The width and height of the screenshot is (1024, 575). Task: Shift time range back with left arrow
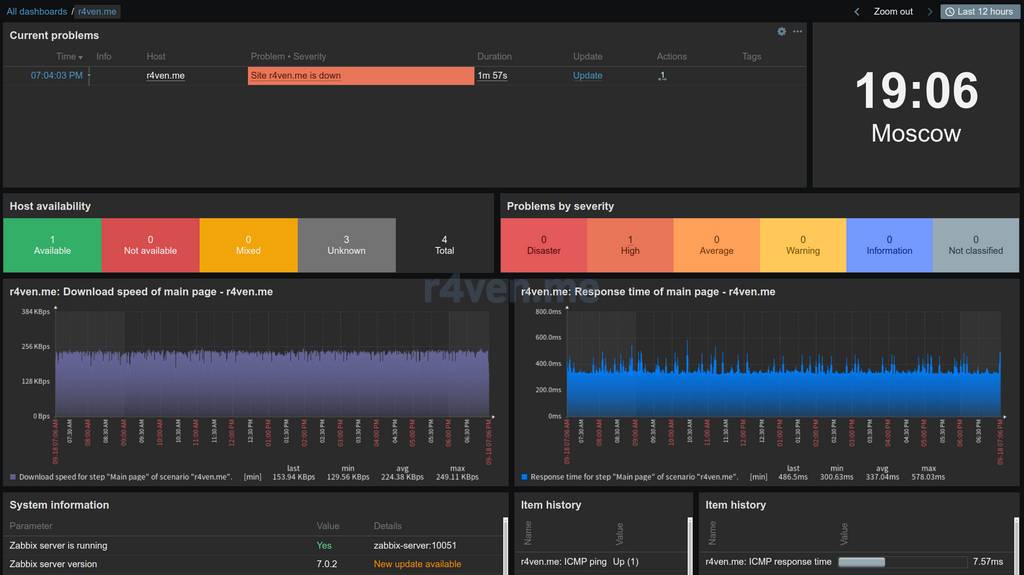857,12
